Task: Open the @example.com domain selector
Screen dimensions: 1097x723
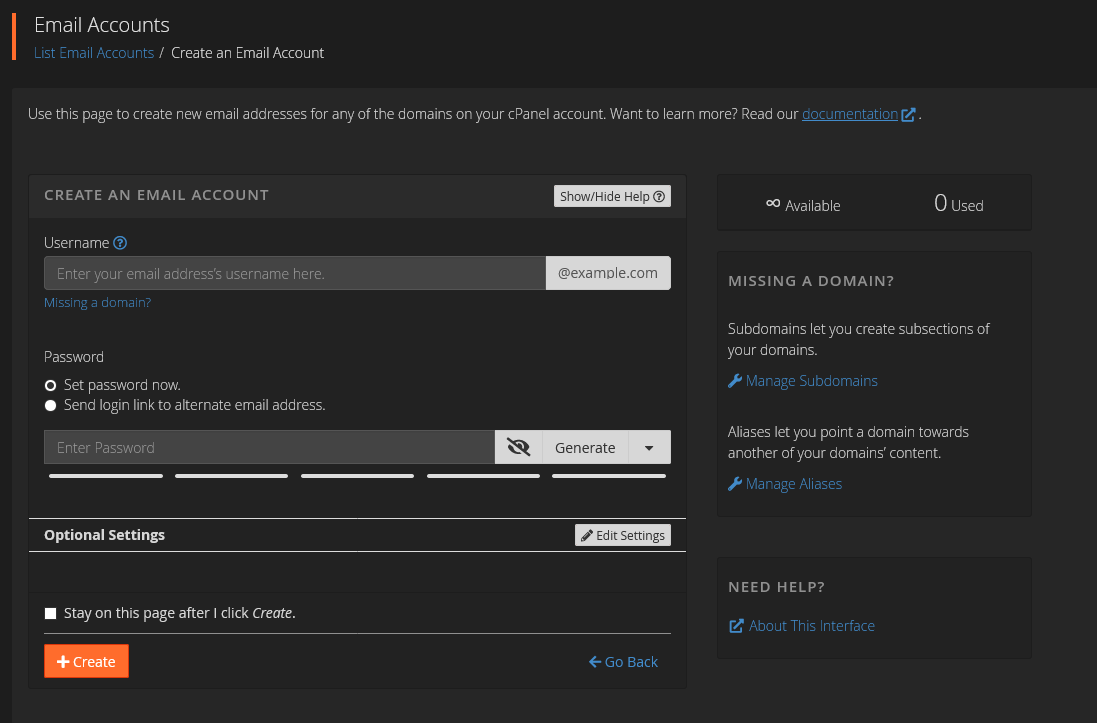Action: click(x=607, y=272)
